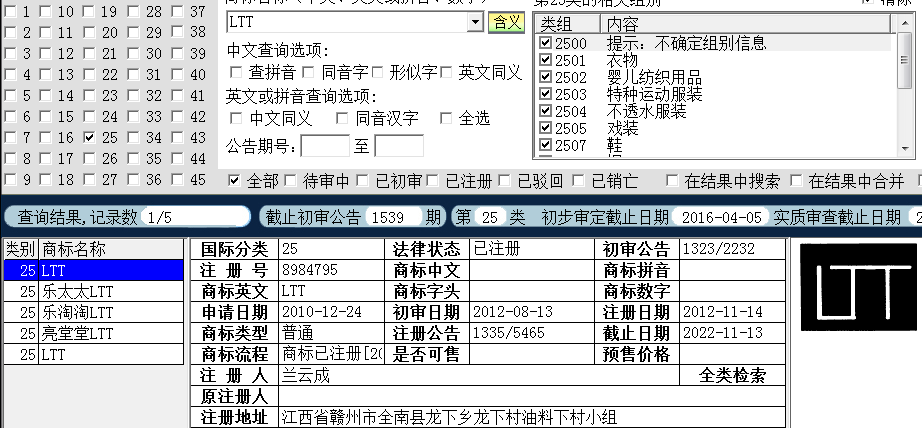Viewport: 922px width, 428px height.
Task: Click the 商标流程 value 商标已注册
Action: tap(331, 355)
